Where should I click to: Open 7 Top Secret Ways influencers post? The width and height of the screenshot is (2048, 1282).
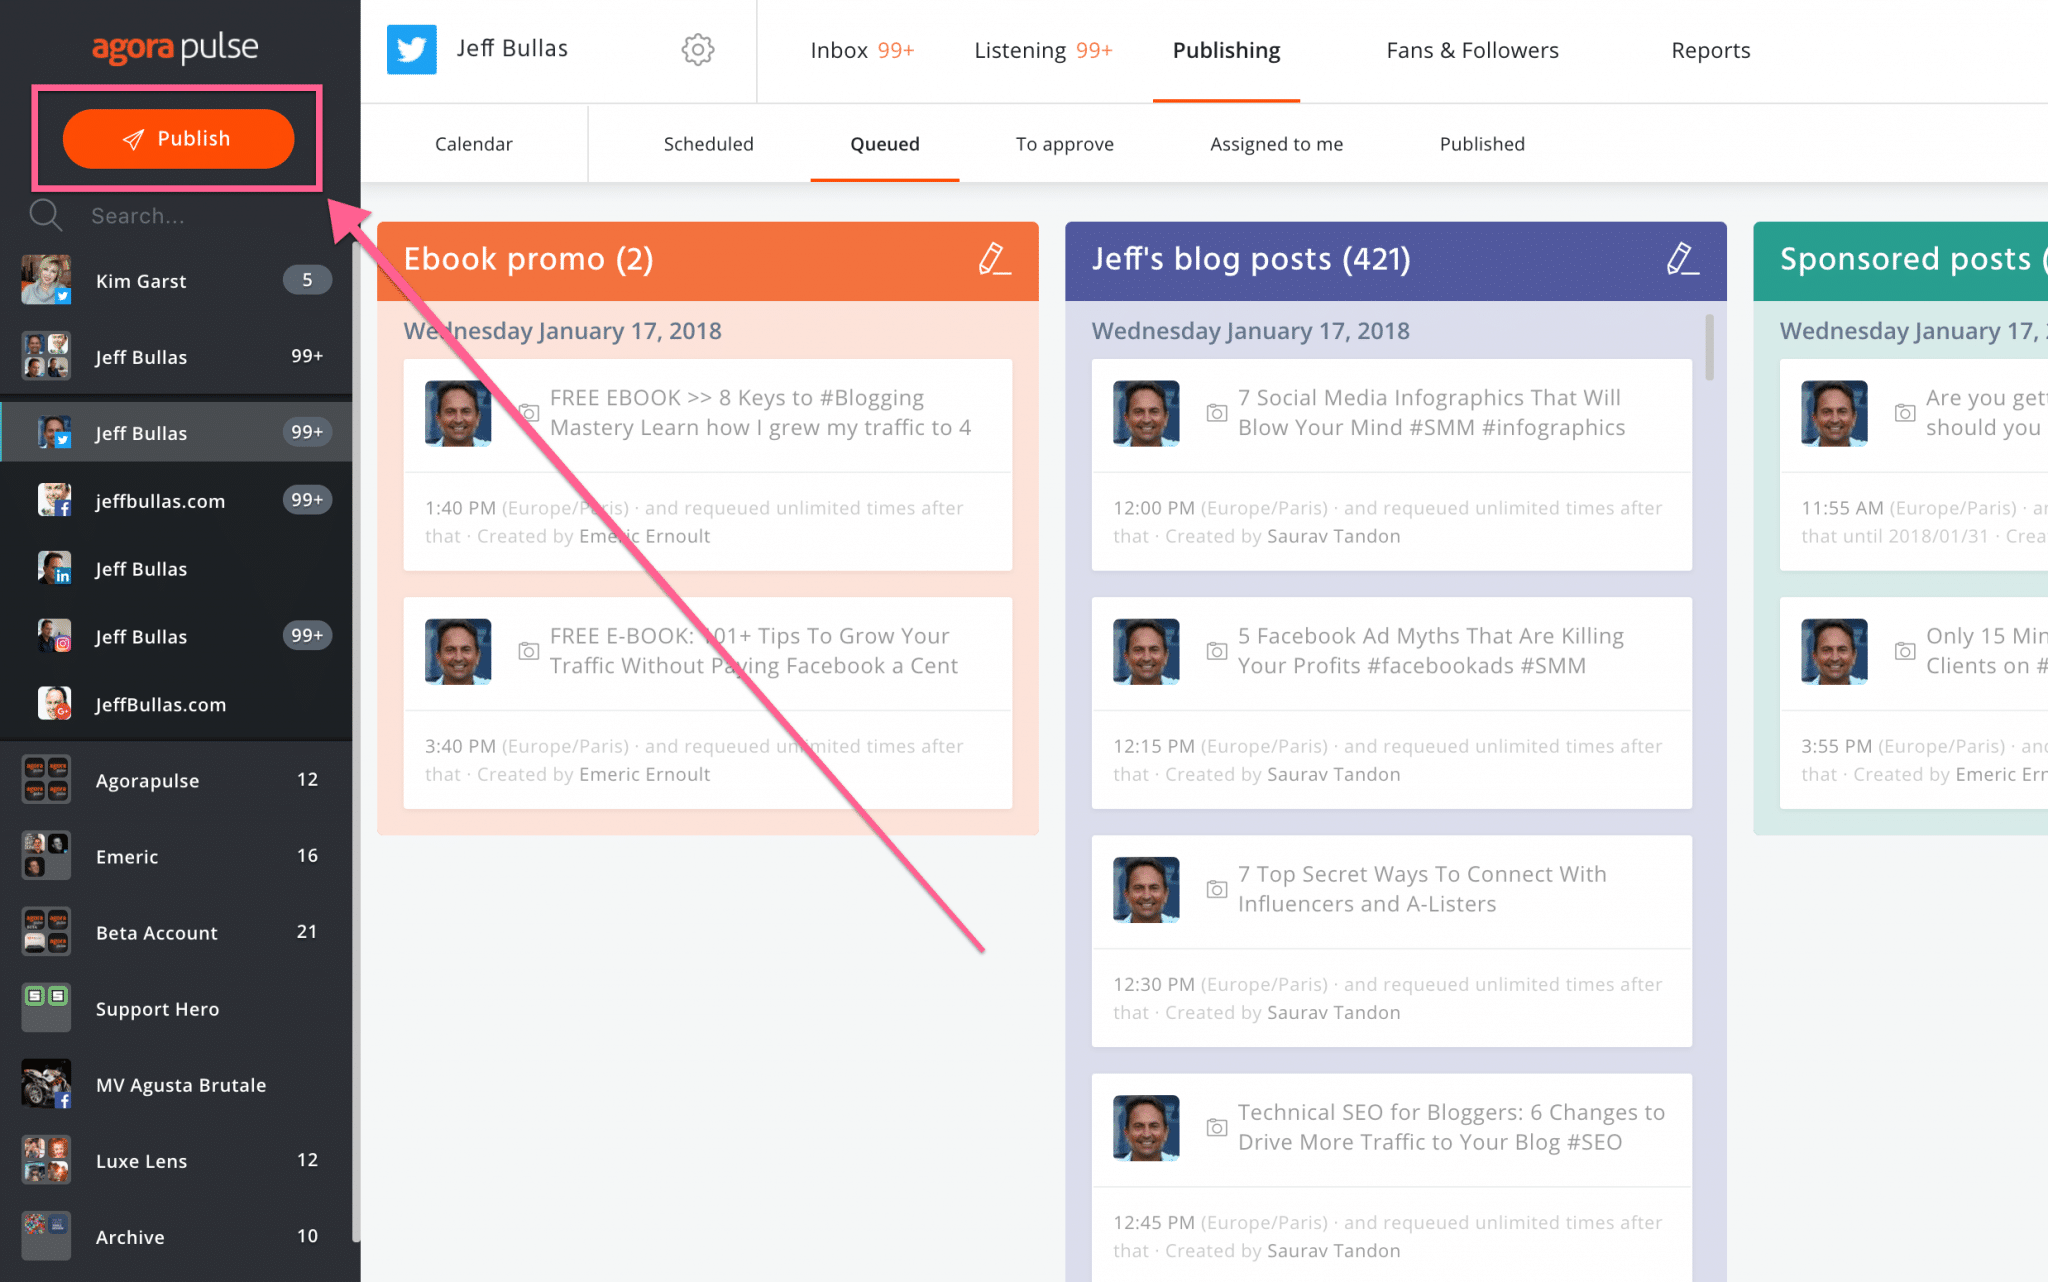tap(1392, 941)
